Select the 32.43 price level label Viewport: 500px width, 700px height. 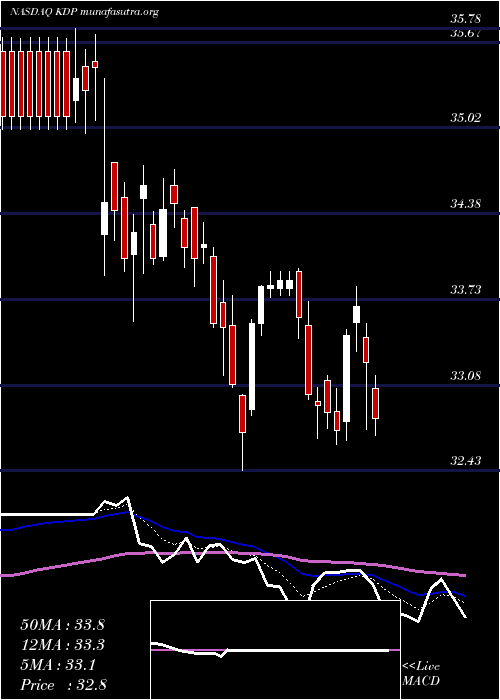465,460
